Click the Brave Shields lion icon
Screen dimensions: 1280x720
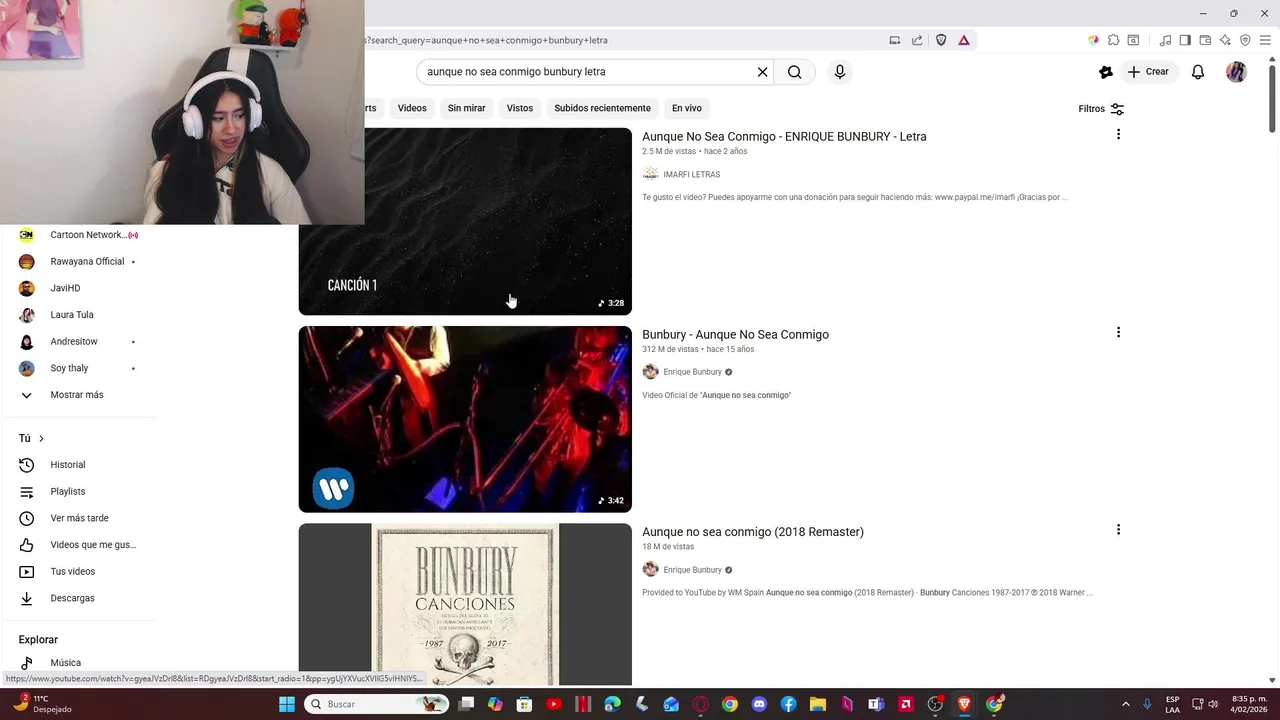(941, 40)
